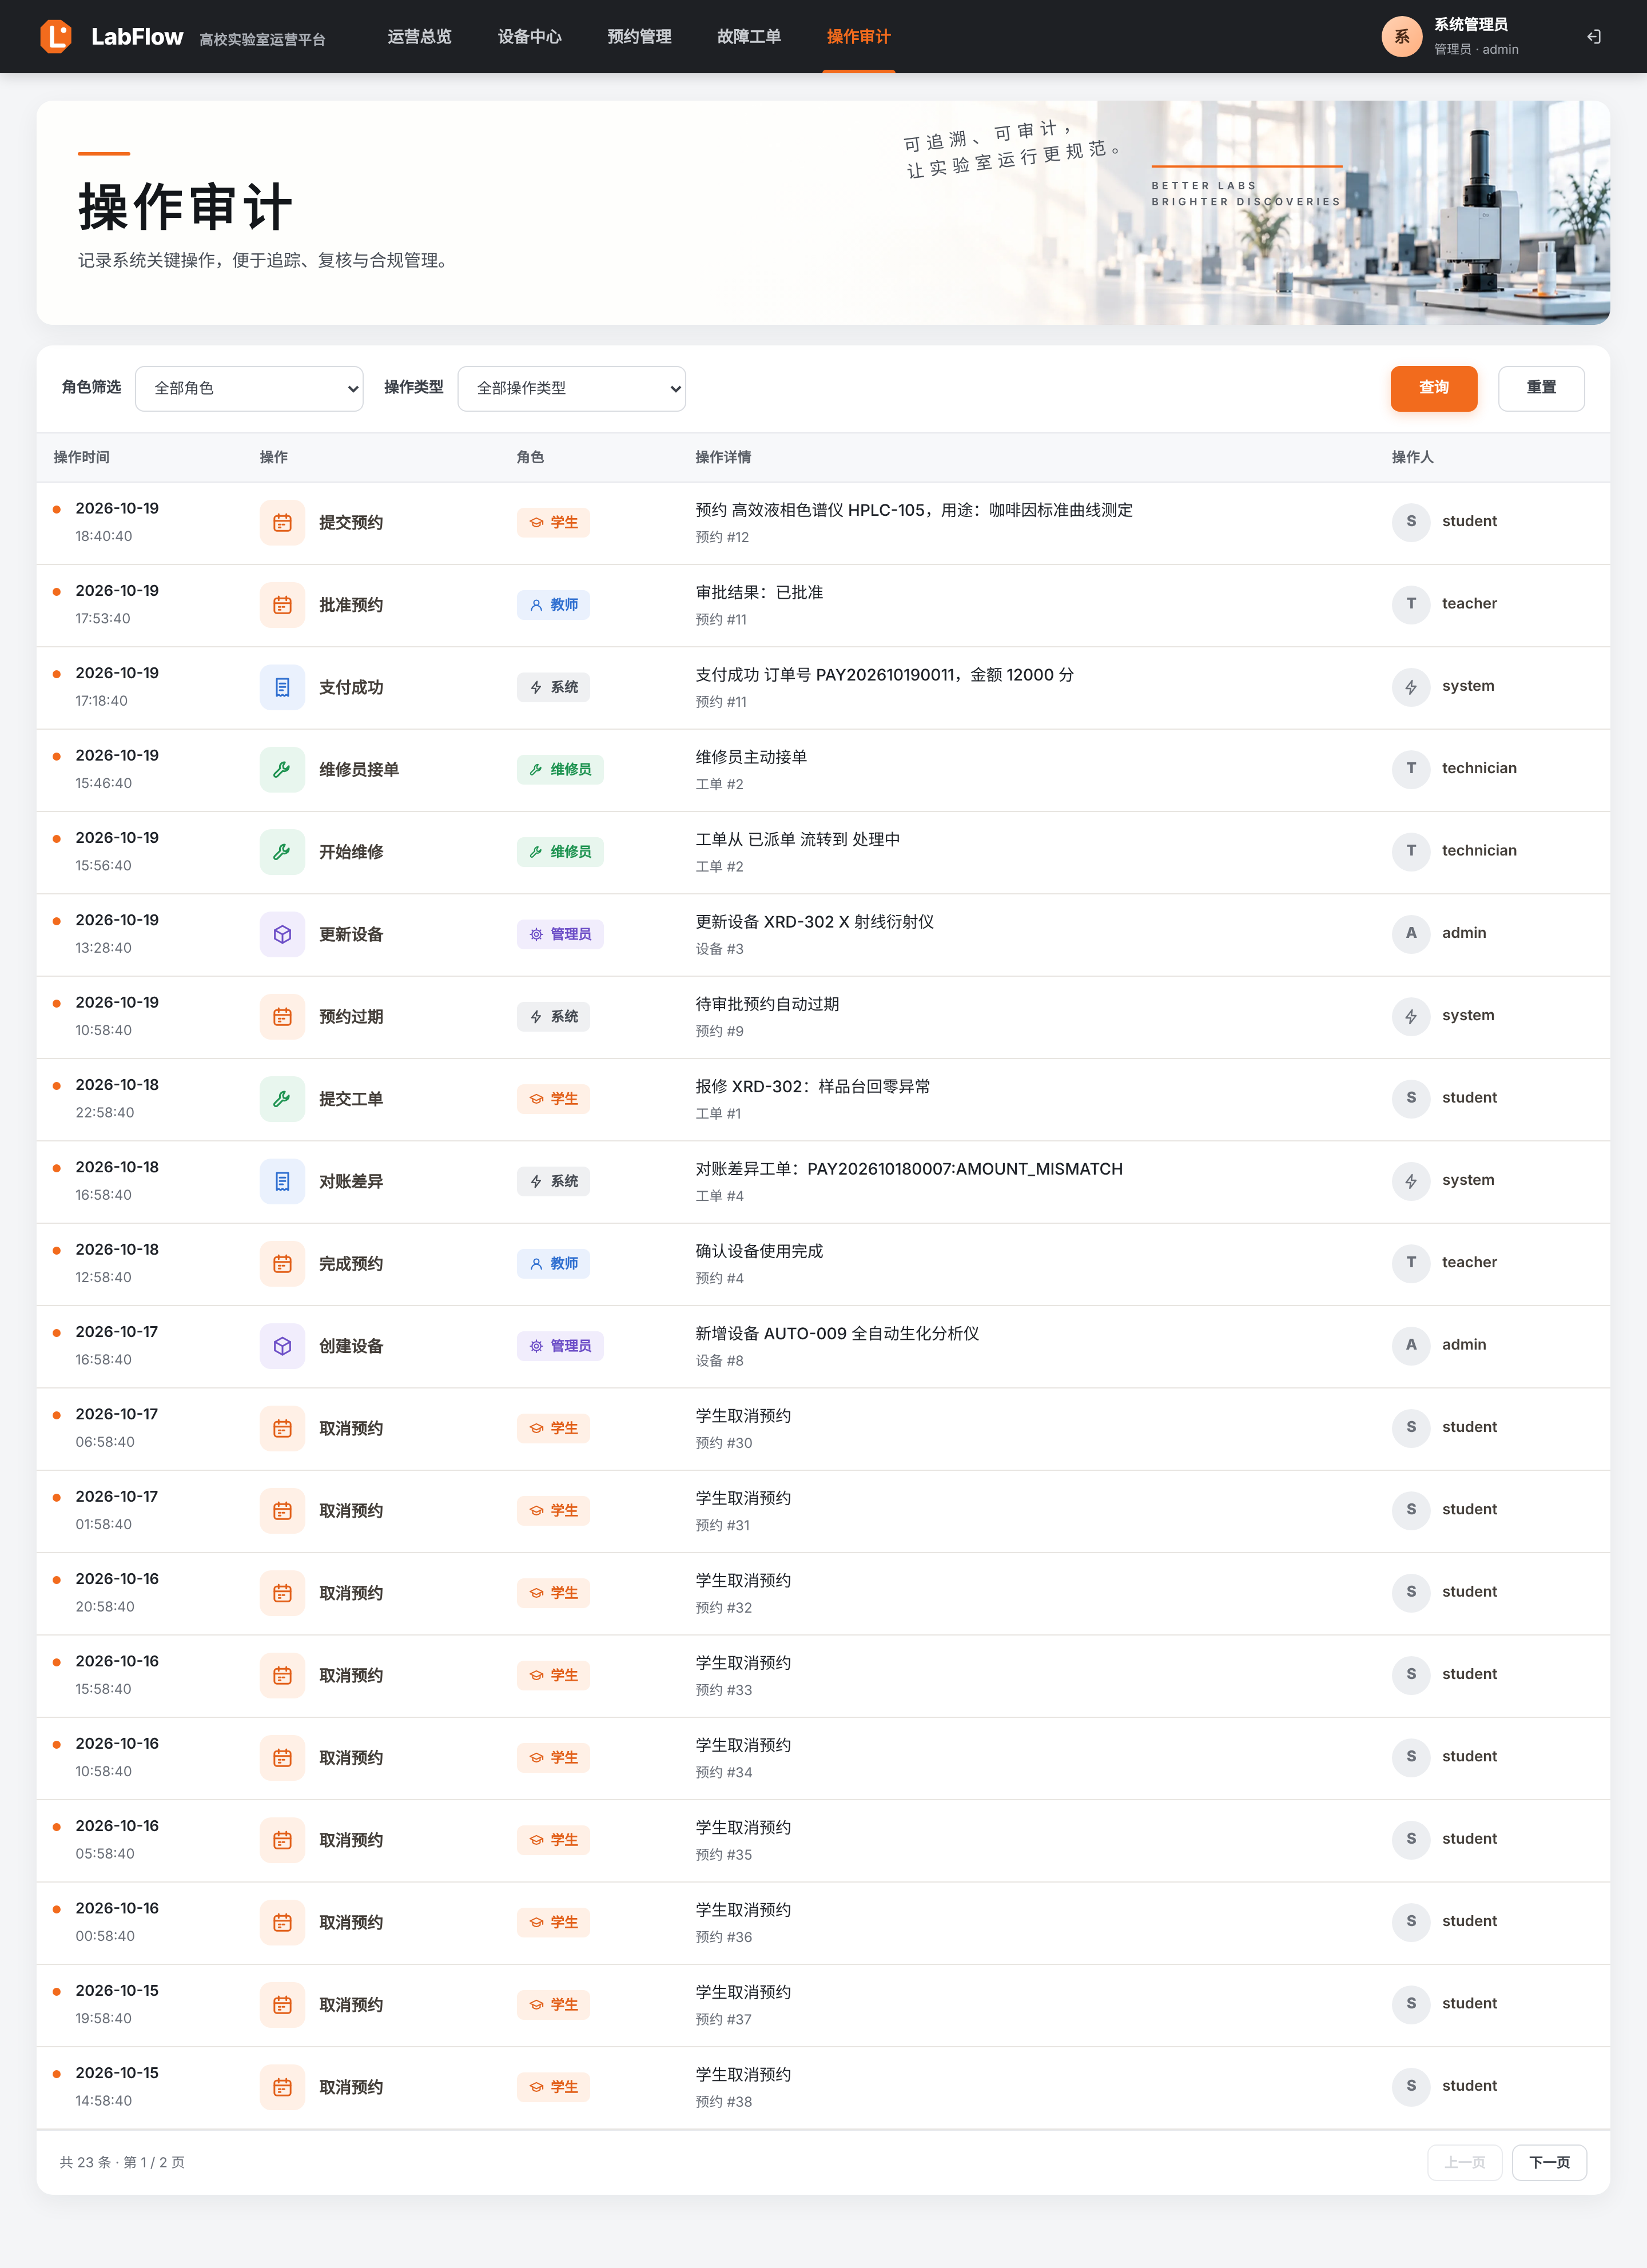Click 教师 role tag in 批准预约 row
This screenshot has width=1647, height=2268.
pyautogui.click(x=553, y=605)
